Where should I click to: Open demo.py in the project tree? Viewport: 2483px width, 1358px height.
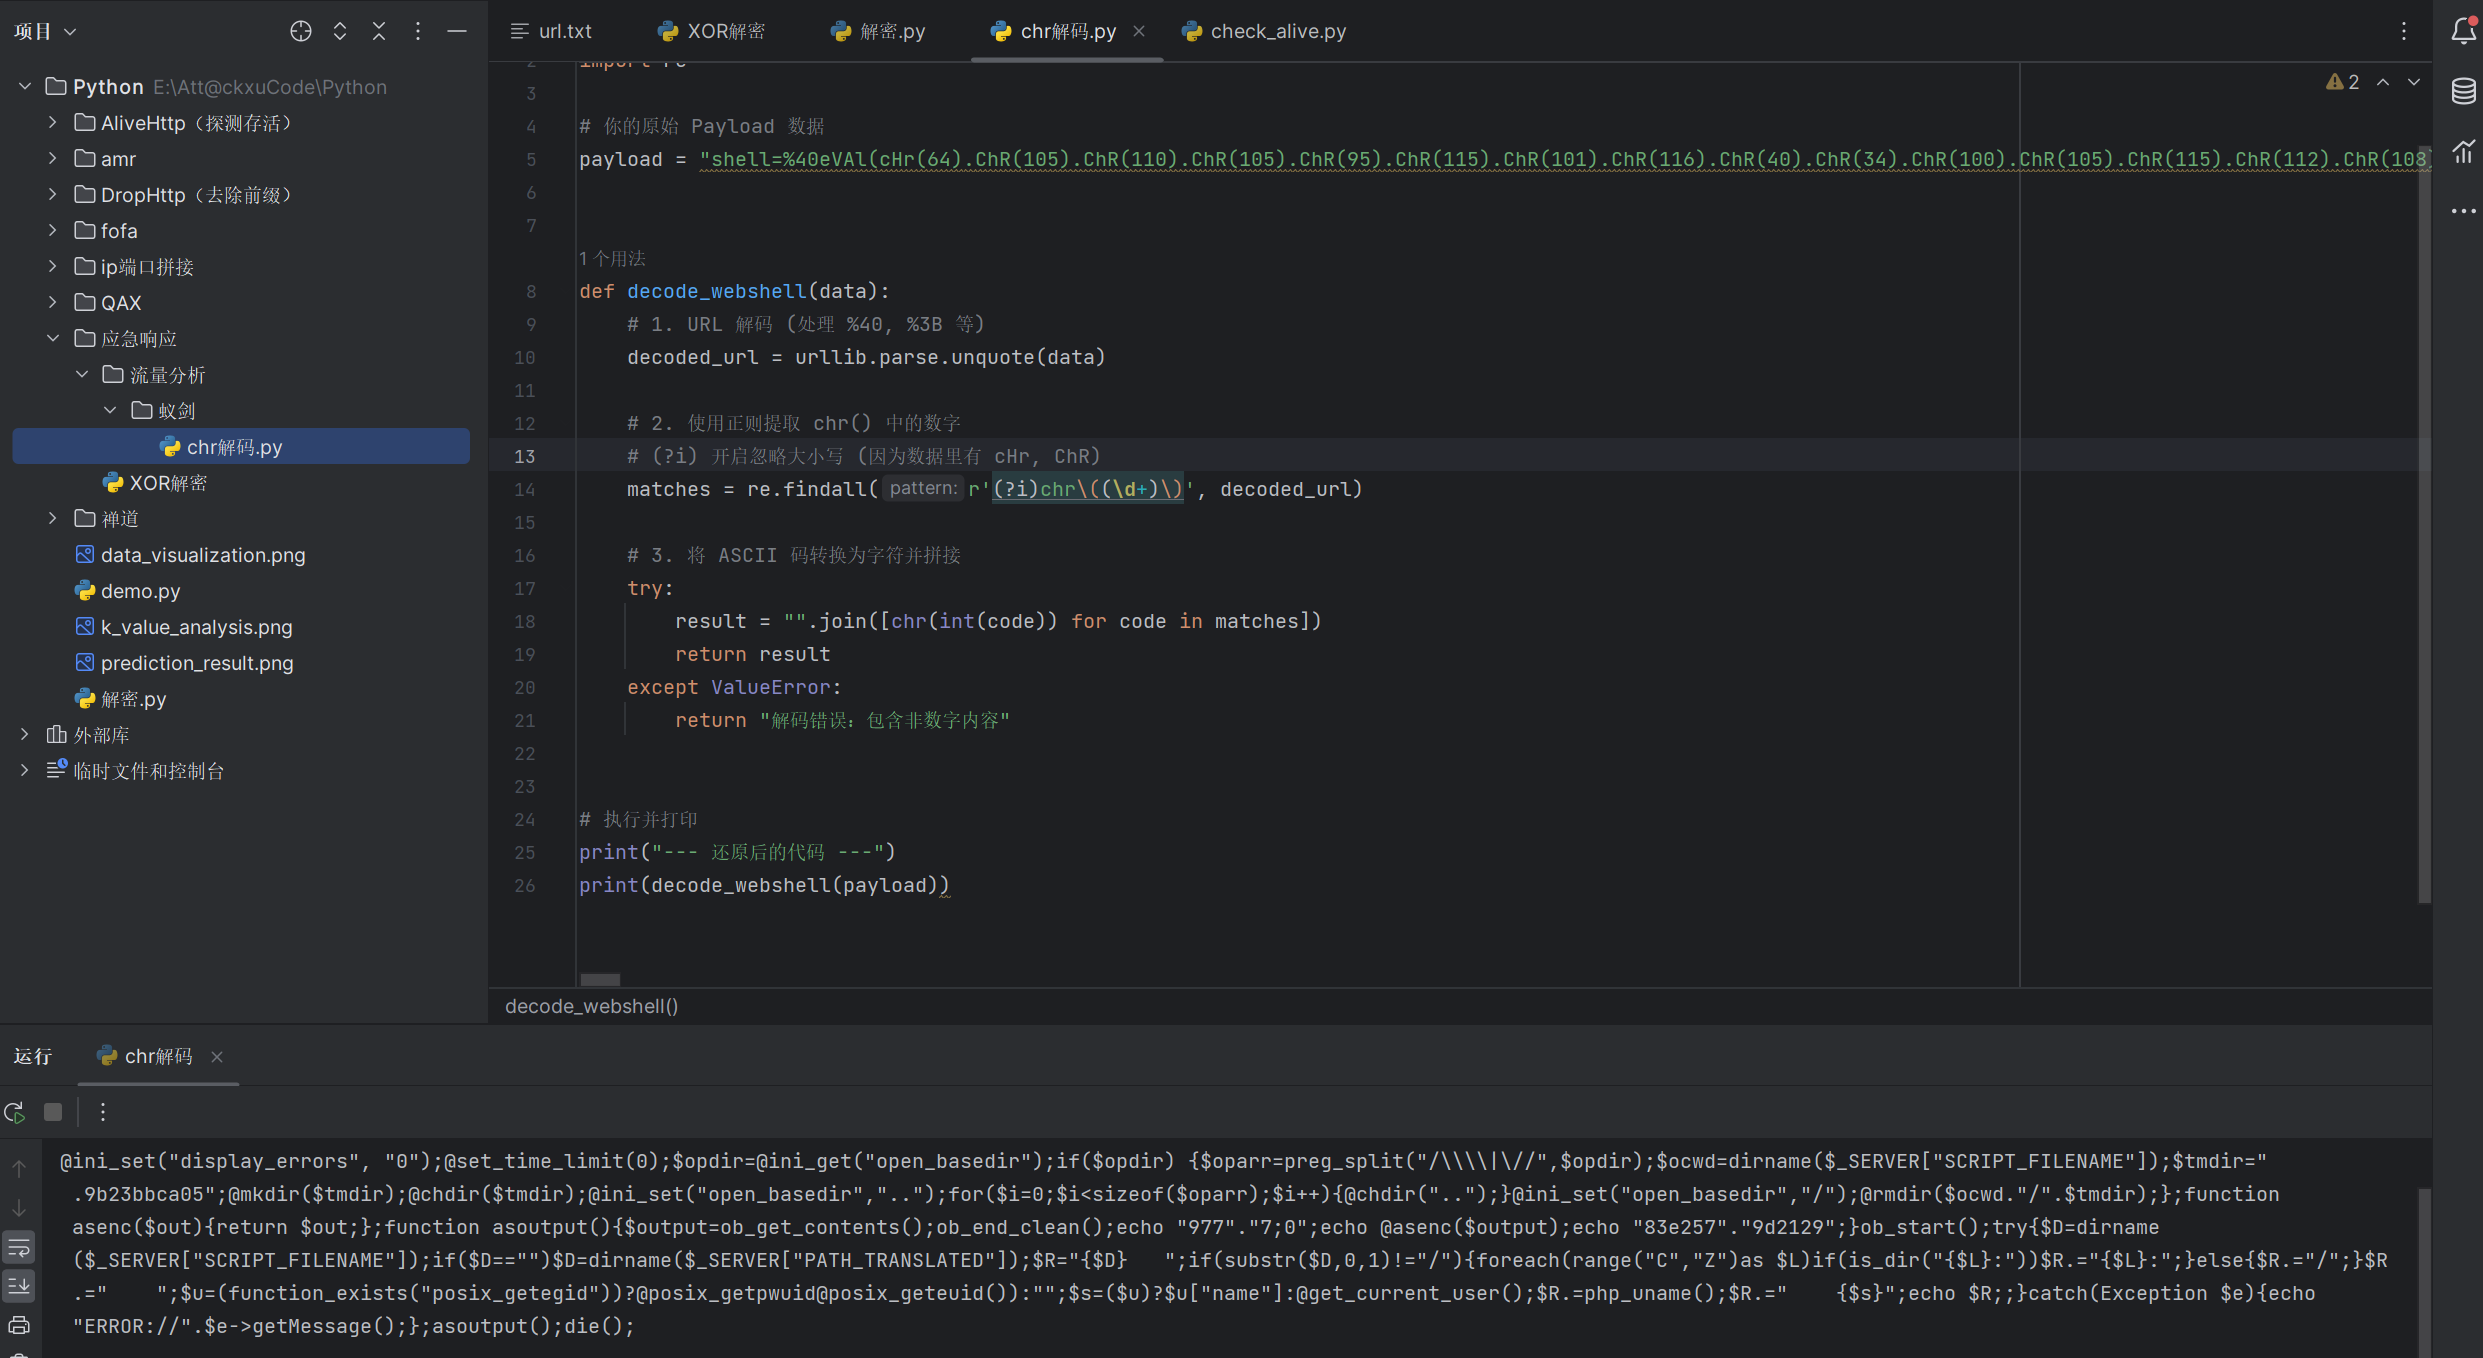(140, 591)
